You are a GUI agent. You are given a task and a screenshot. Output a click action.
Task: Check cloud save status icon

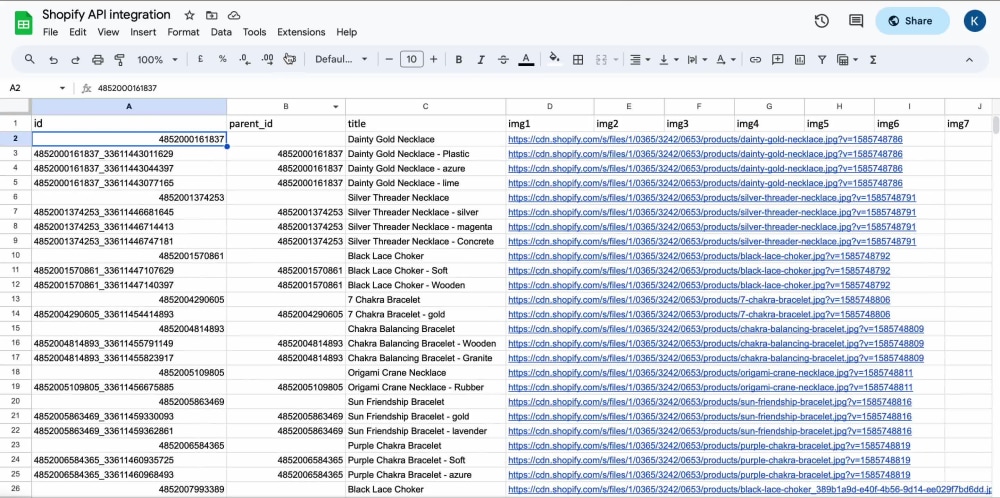[x=234, y=15]
